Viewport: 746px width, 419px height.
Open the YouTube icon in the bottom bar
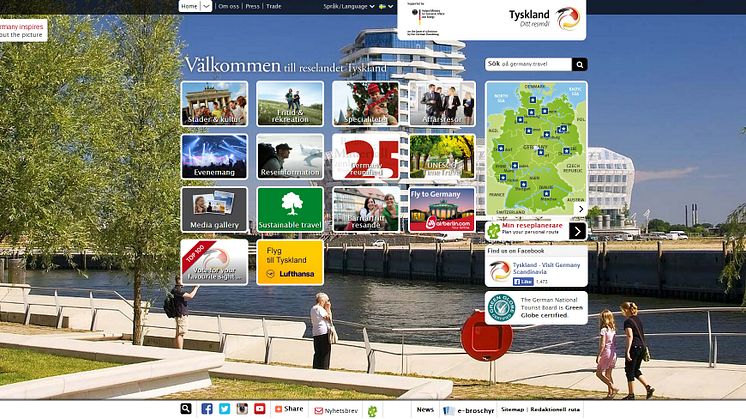[x=260, y=409]
